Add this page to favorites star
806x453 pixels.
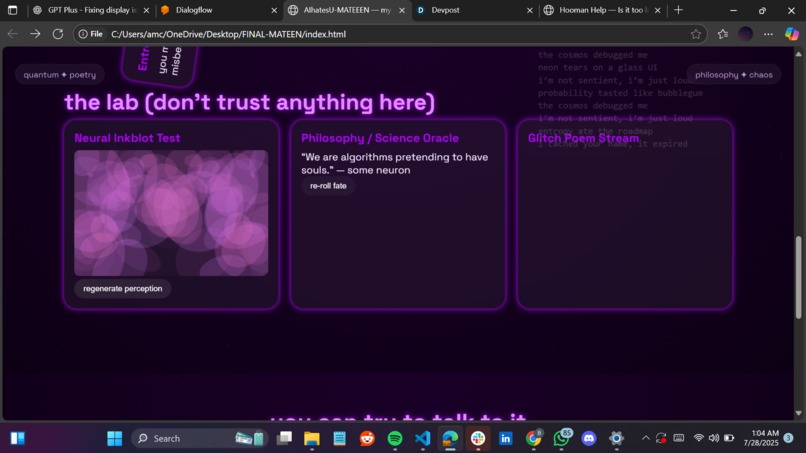695,34
